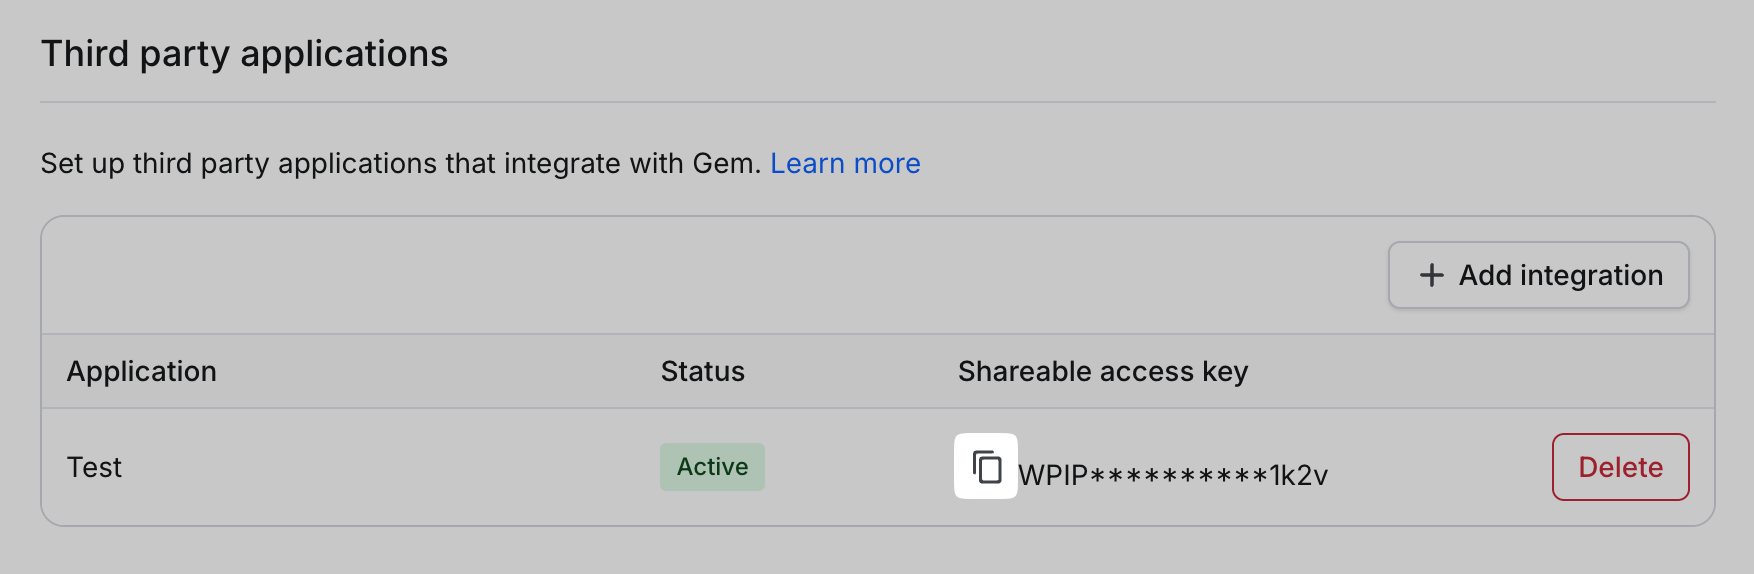Delete the Test application integration
Screen dimensions: 1754x574
(1620, 467)
